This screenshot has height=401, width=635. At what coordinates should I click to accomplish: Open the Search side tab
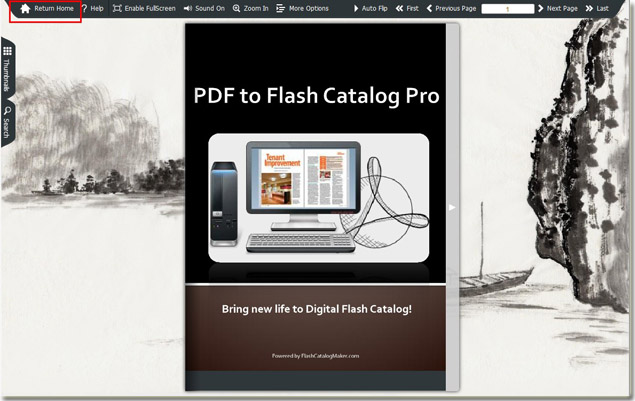pos(7,127)
